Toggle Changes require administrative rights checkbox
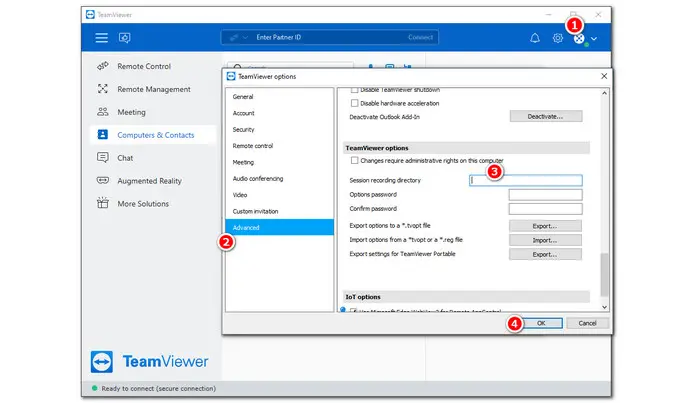This screenshot has height=403, width=700. point(354,160)
